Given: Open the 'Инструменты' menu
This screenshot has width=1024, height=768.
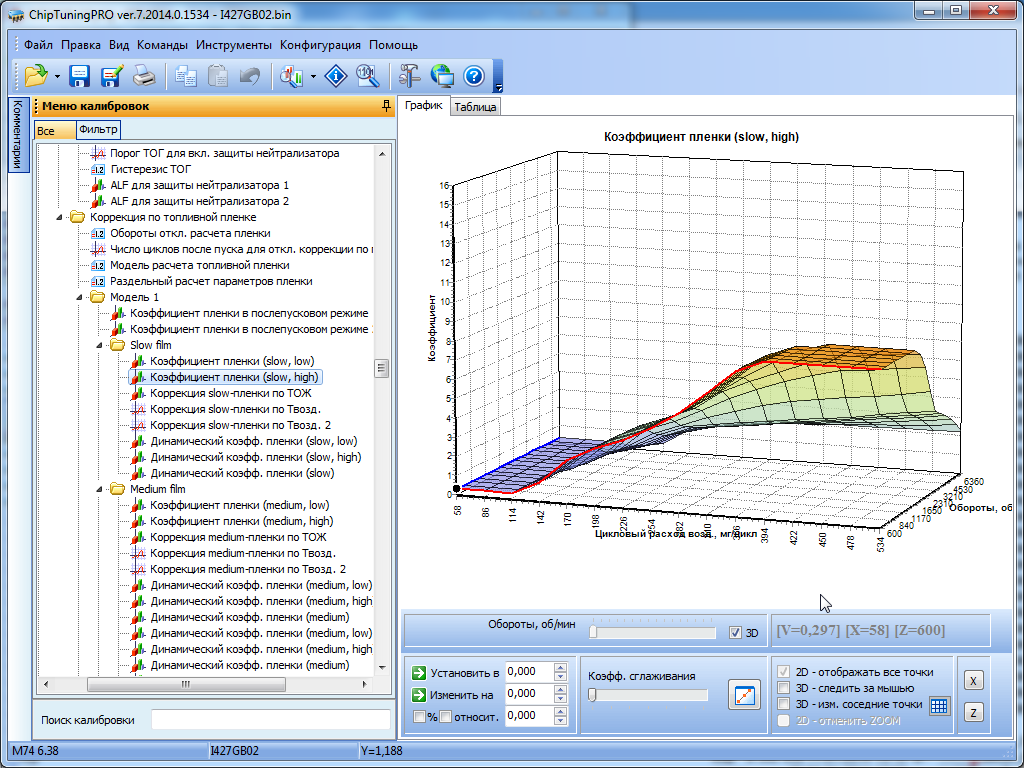Looking at the screenshot, I should 233,45.
